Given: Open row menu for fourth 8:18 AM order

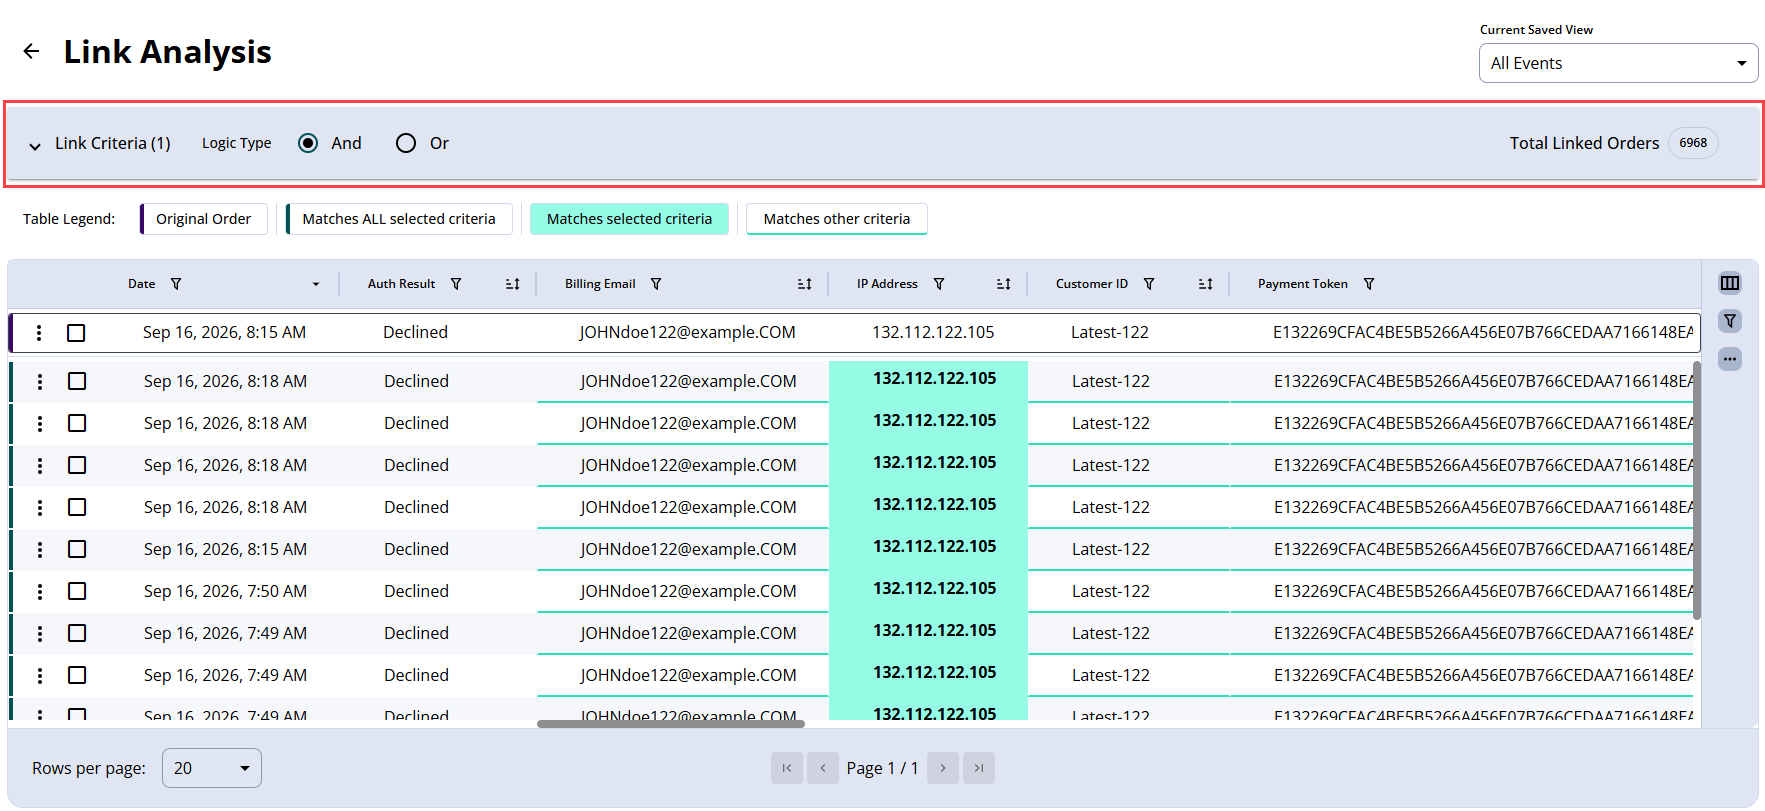Looking at the screenshot, I should click(40, 507).
